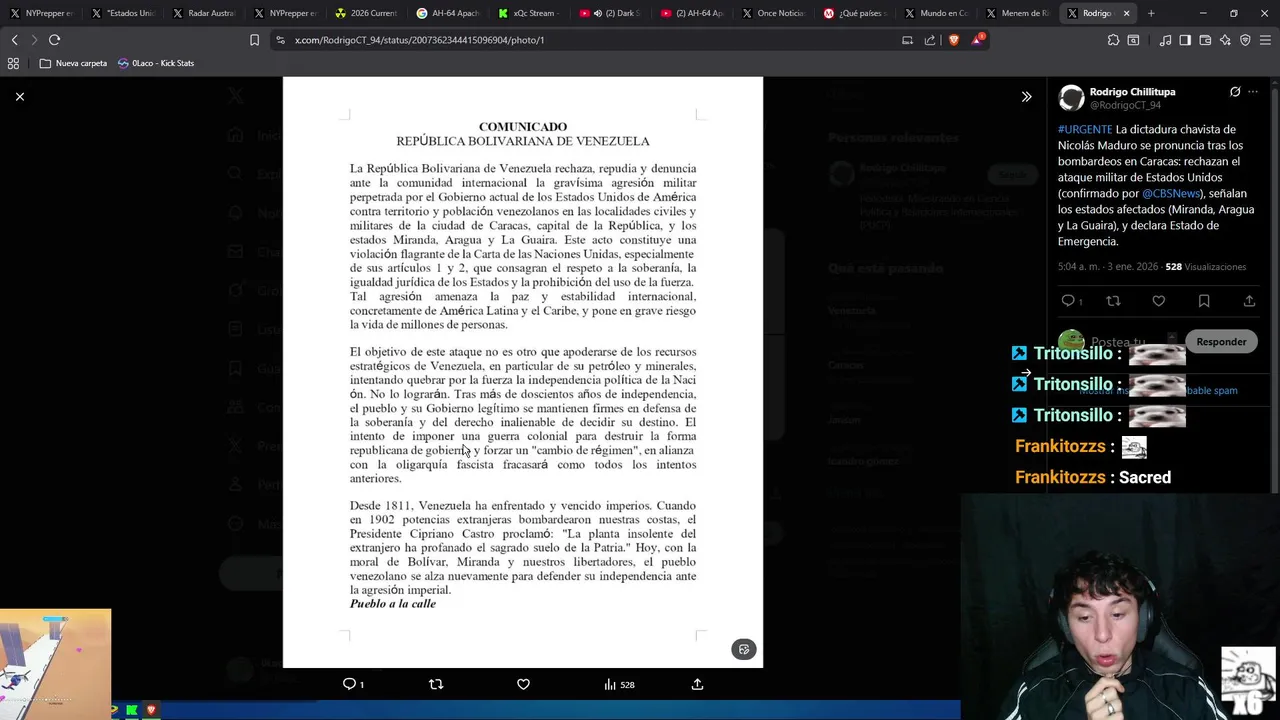Open a new browser tab
The width and height of the screenshot is (1280, 720).
tap(1151, 13)
